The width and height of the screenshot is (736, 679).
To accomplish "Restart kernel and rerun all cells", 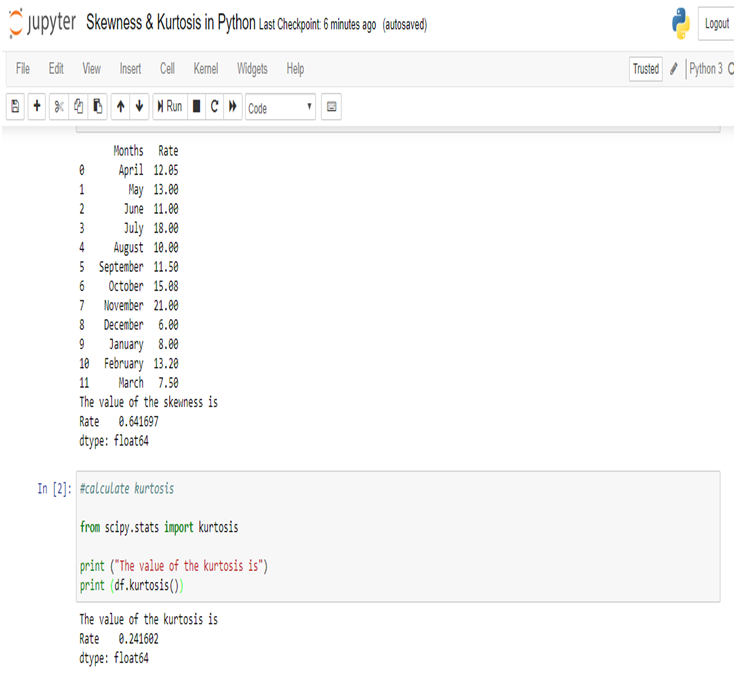I will tap(233, 107).
